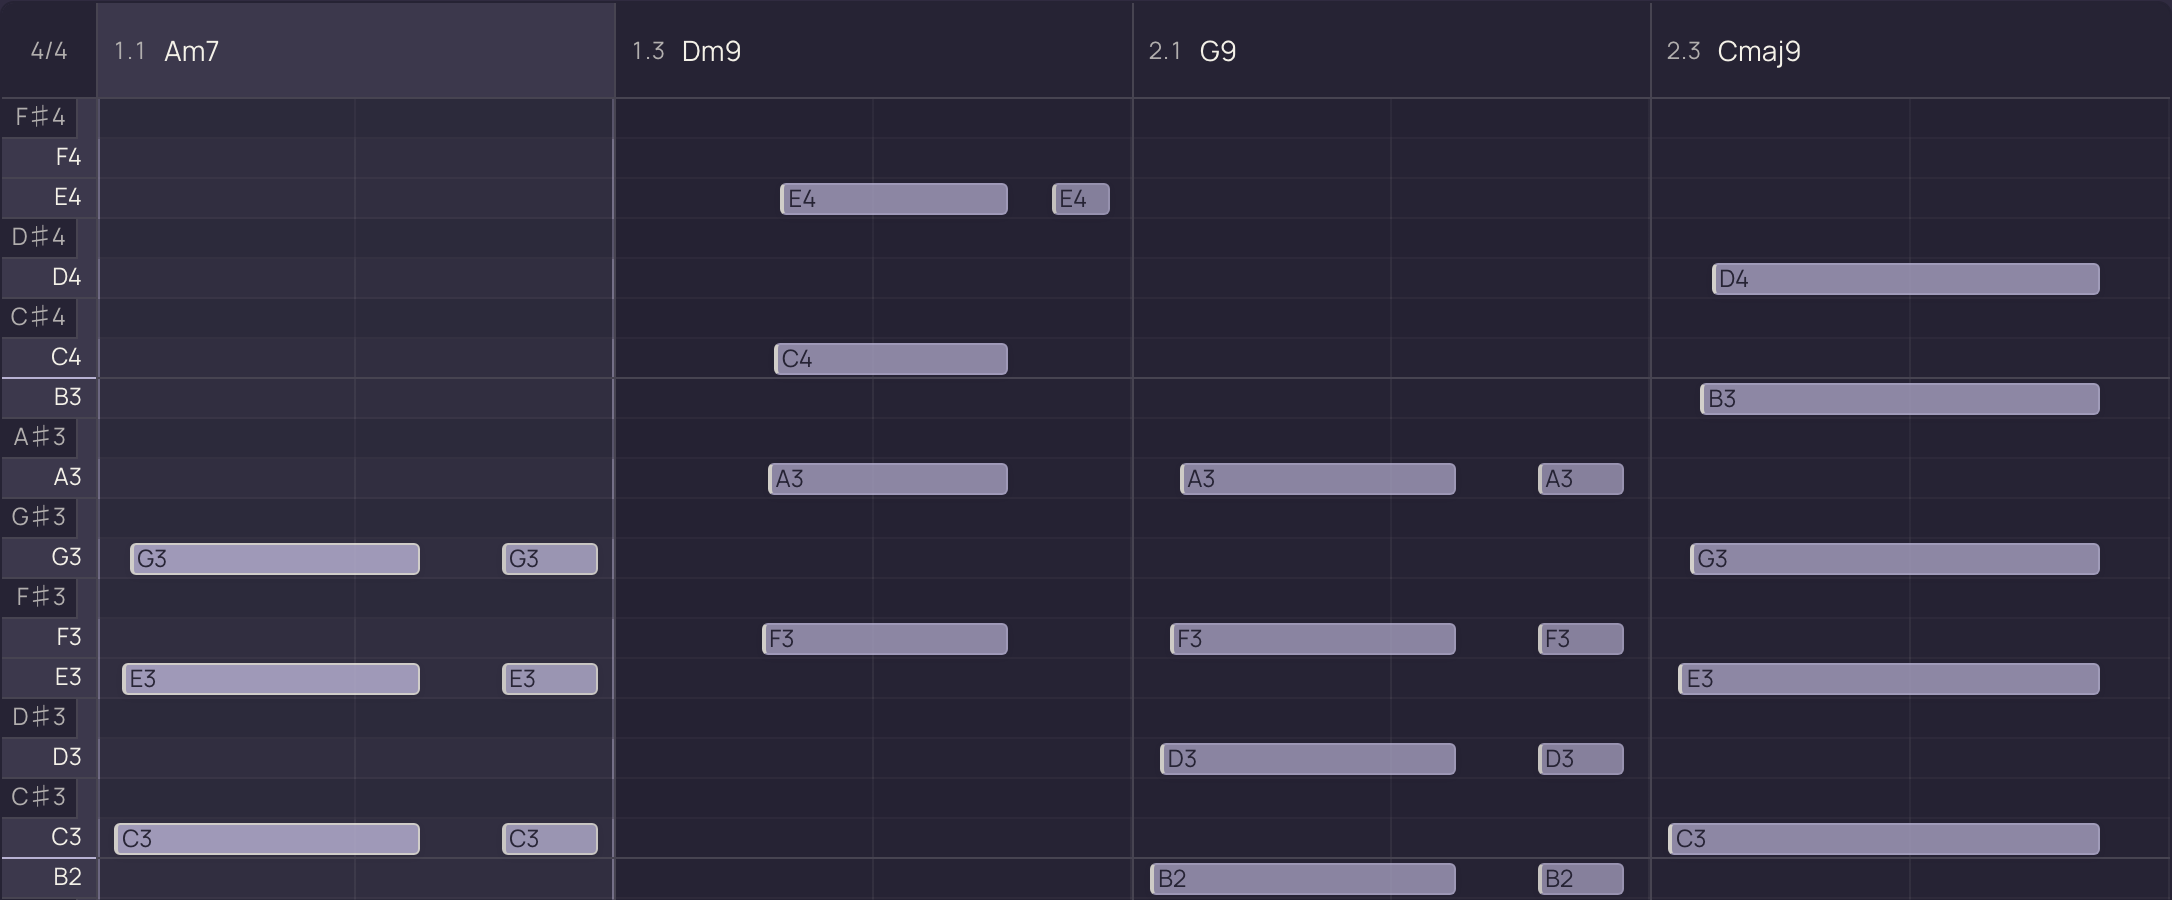This screenshot has height=900, width=2172.
Task: Select the G9 chord header
Action: 1392,50
